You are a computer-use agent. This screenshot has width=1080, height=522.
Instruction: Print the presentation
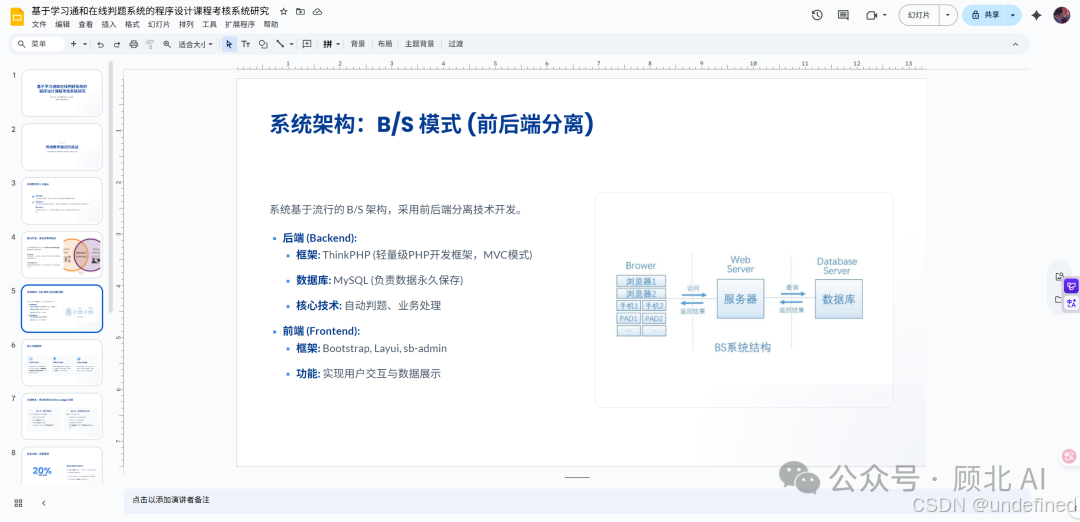point(134,44)
